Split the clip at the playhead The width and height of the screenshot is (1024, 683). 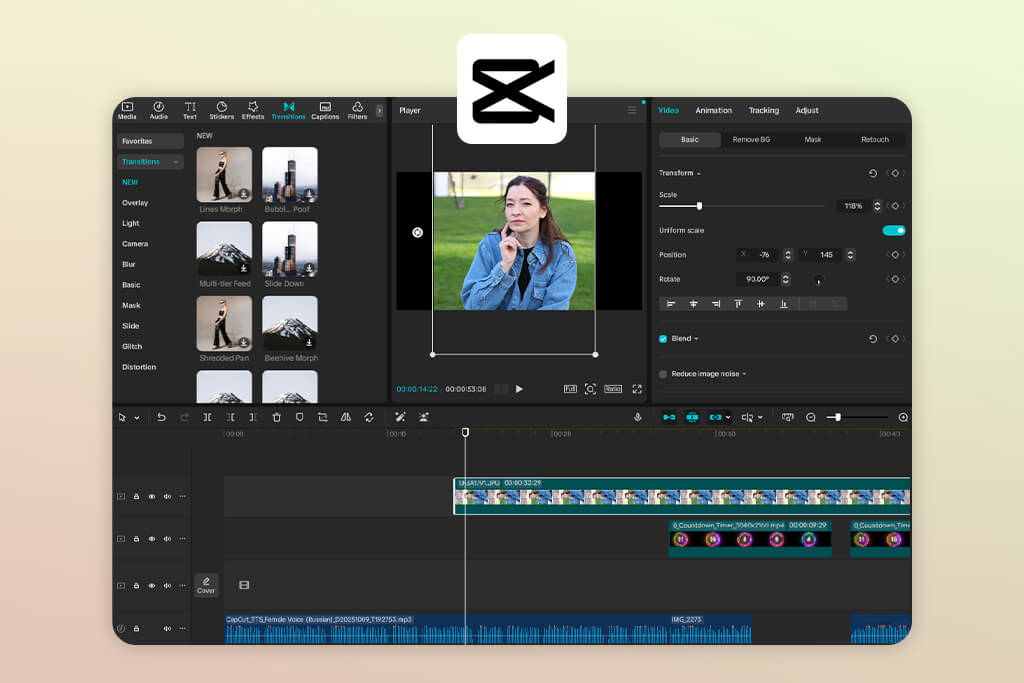[x=207, y=417]
